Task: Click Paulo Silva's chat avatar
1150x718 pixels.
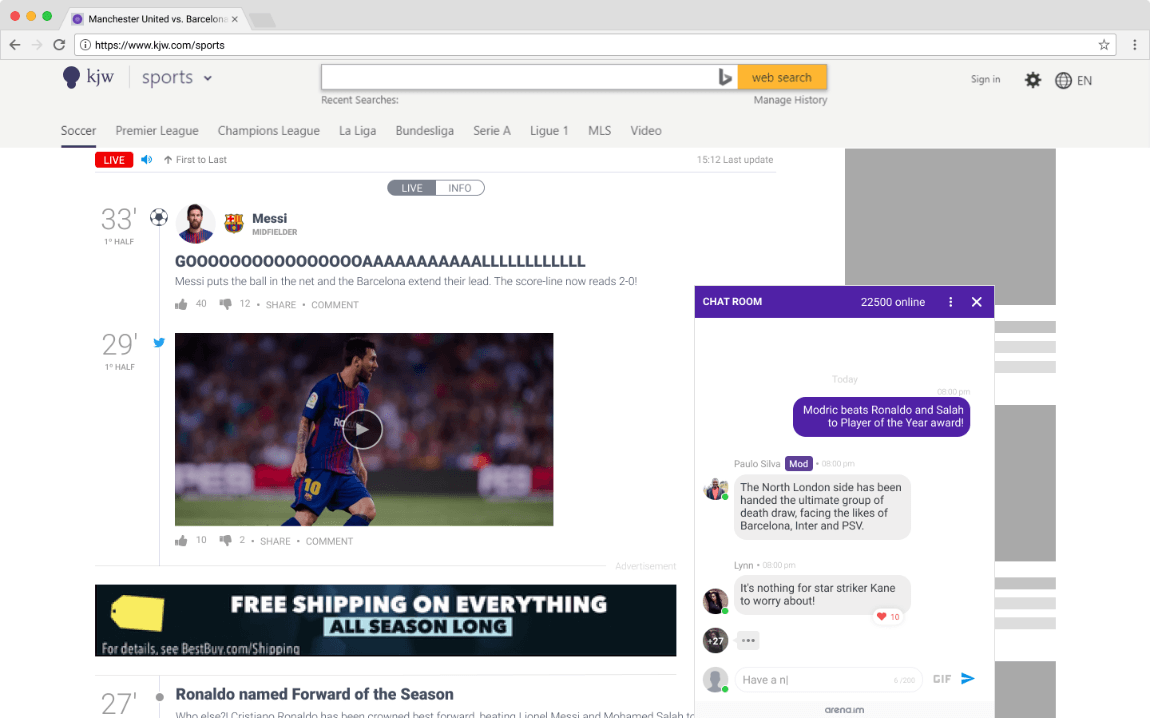Action: (715, 488)
